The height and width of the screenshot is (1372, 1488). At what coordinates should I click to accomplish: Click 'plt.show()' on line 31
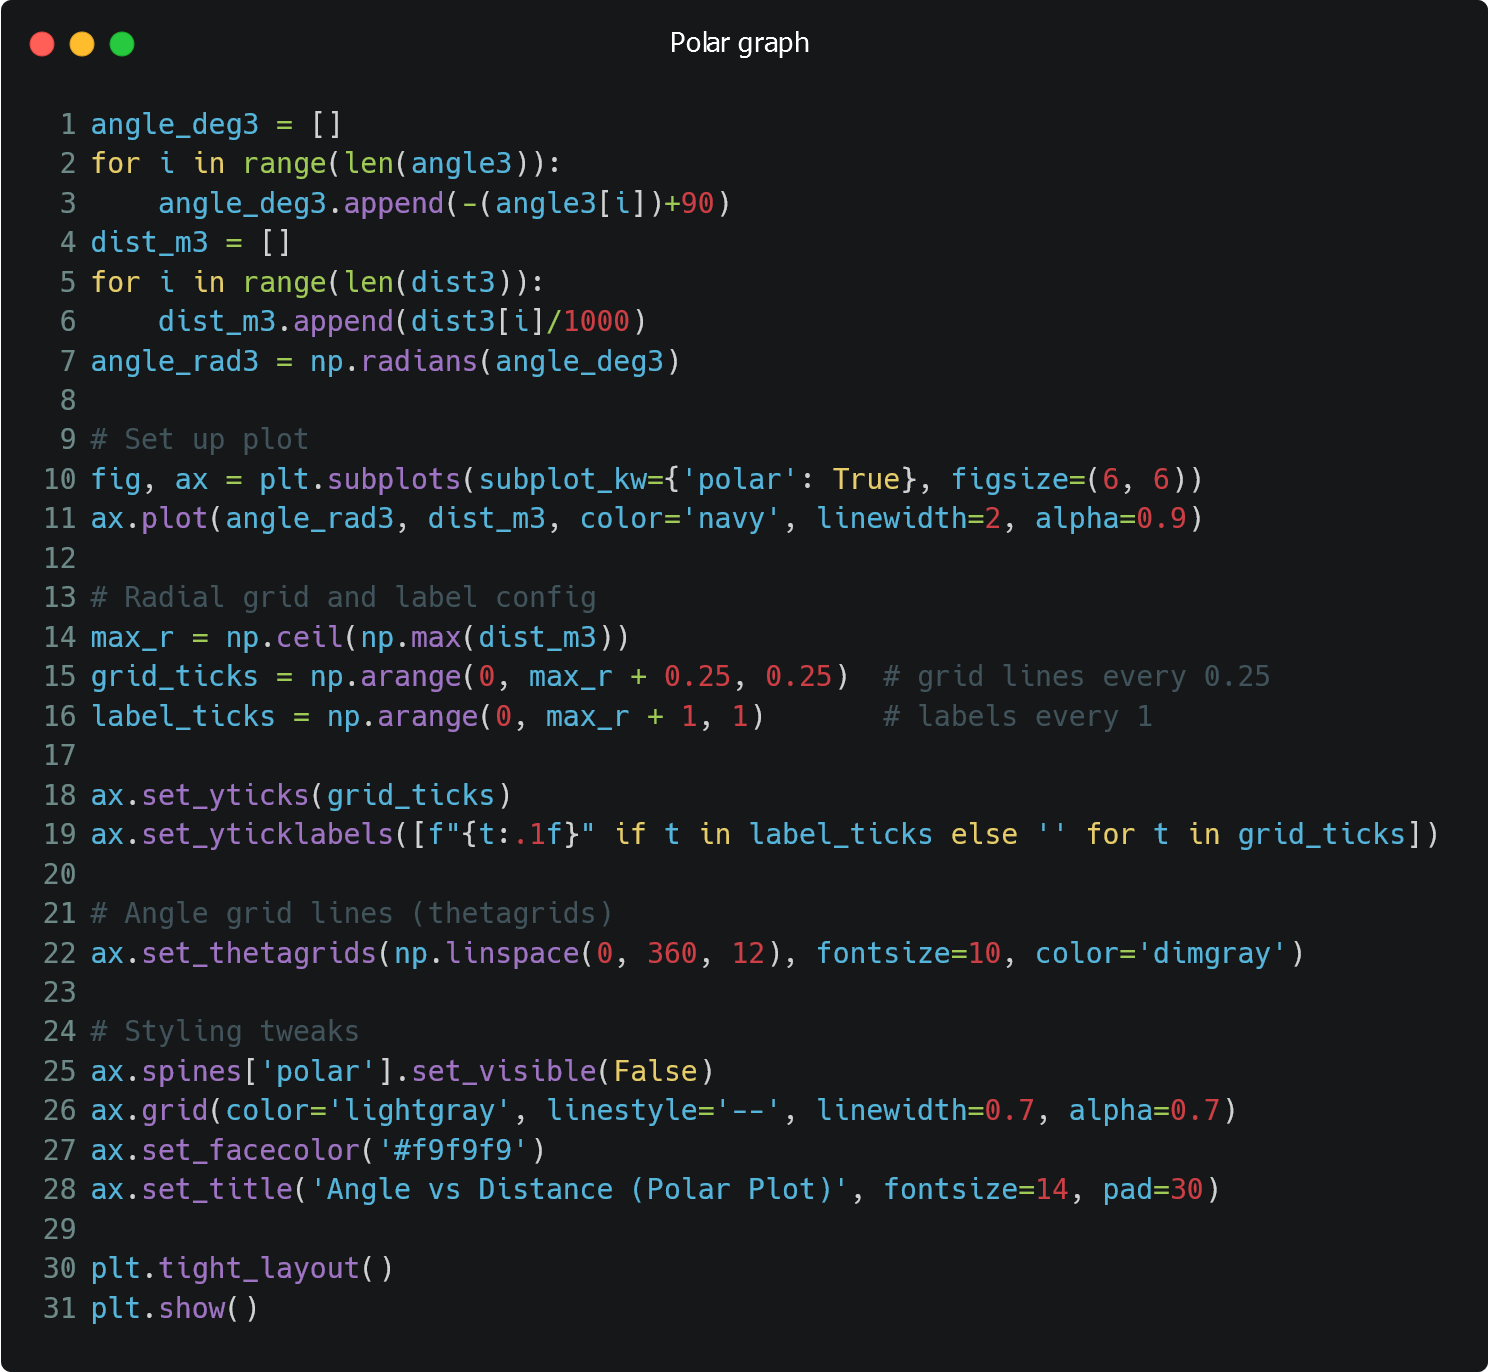[175, 1309]
